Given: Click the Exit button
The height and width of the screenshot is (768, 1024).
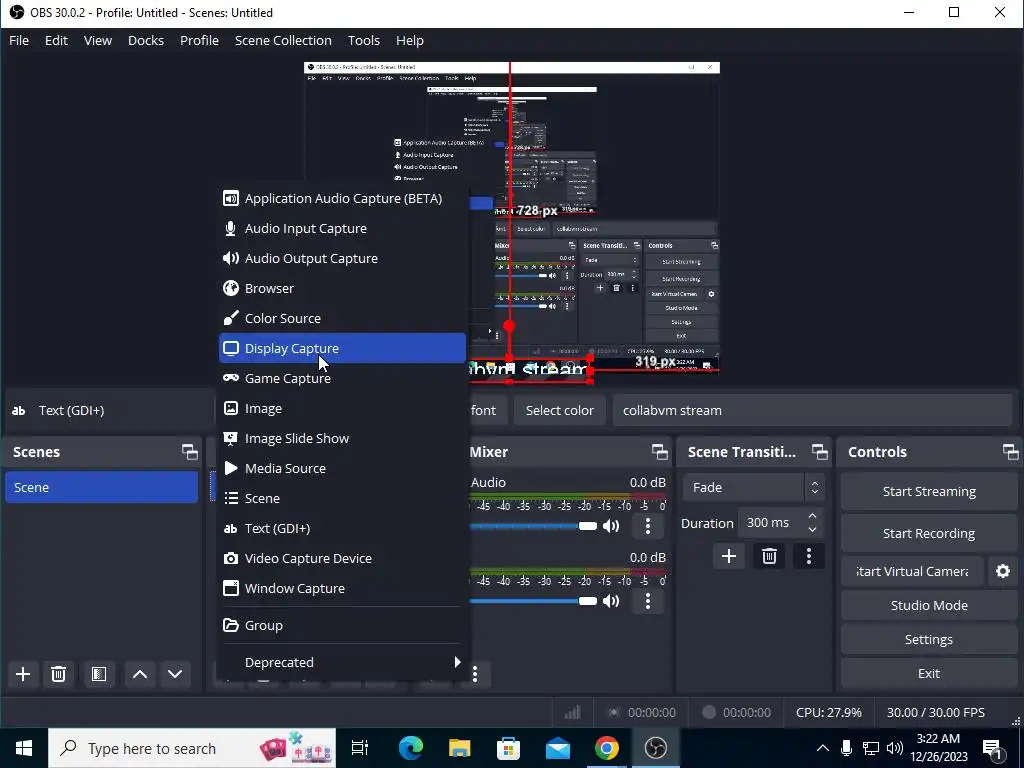Looking at the screenshot, I should point(929,673).
